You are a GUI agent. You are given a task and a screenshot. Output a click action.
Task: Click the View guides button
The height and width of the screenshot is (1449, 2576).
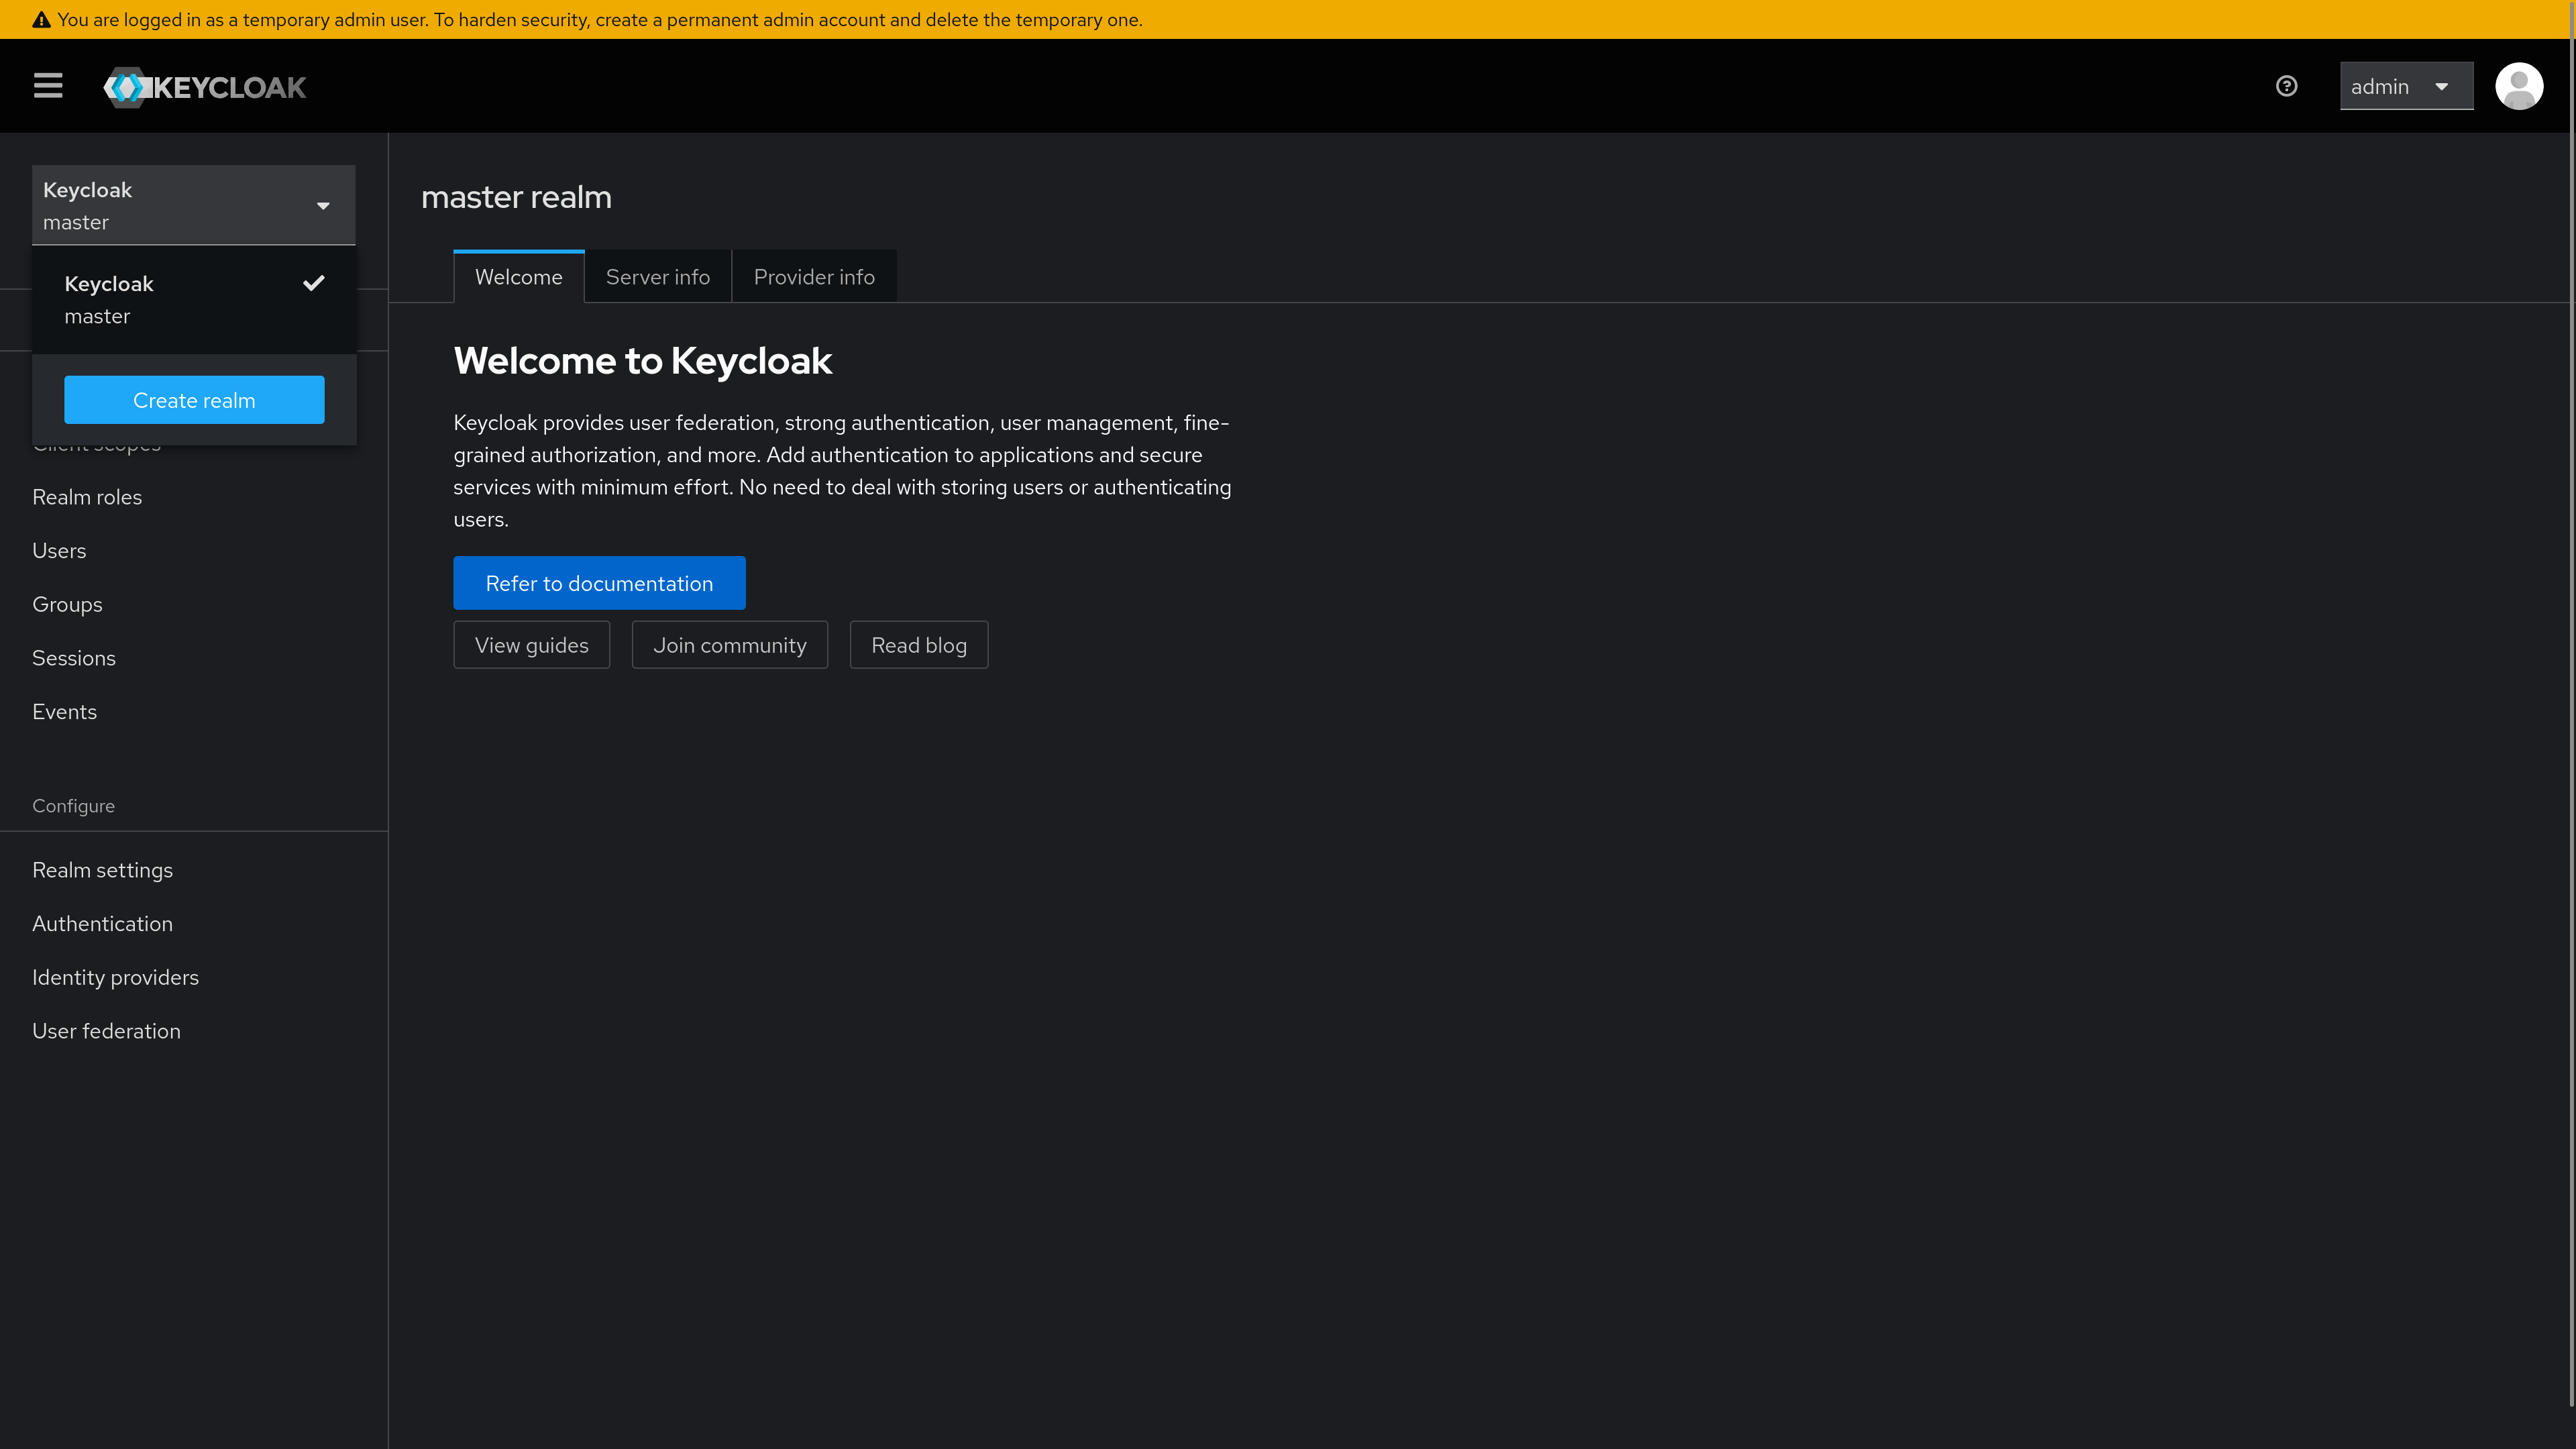pos(532,645)
